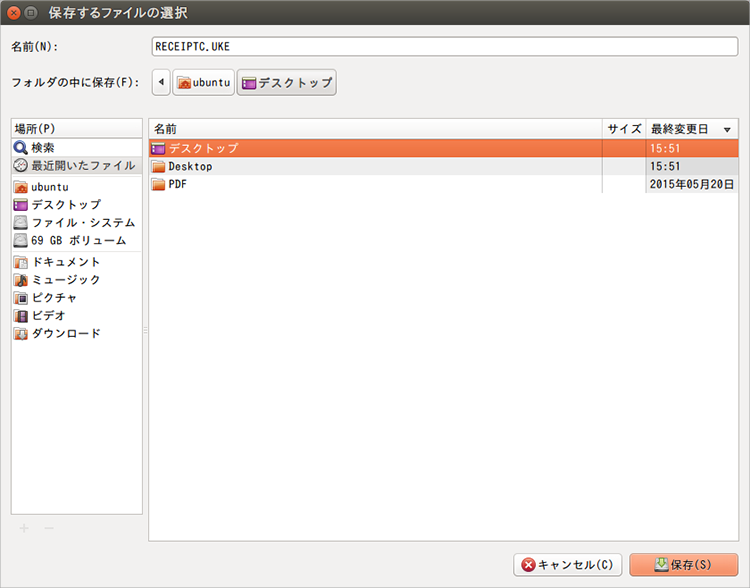750x588 pixels.
Task: Click the purple desktop icon in sidebar
Action: pos(21,205)
